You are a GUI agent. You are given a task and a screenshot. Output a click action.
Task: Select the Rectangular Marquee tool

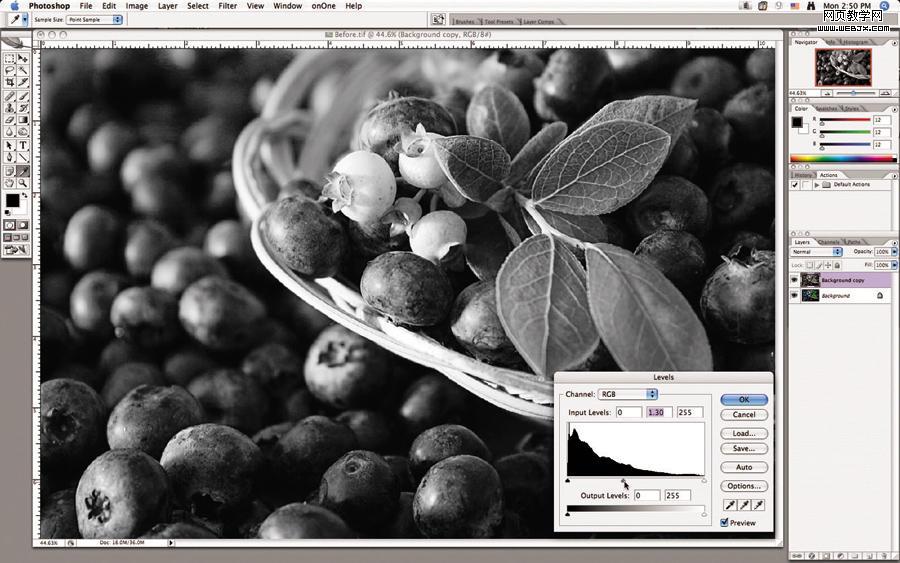click(x=10, y=59)
